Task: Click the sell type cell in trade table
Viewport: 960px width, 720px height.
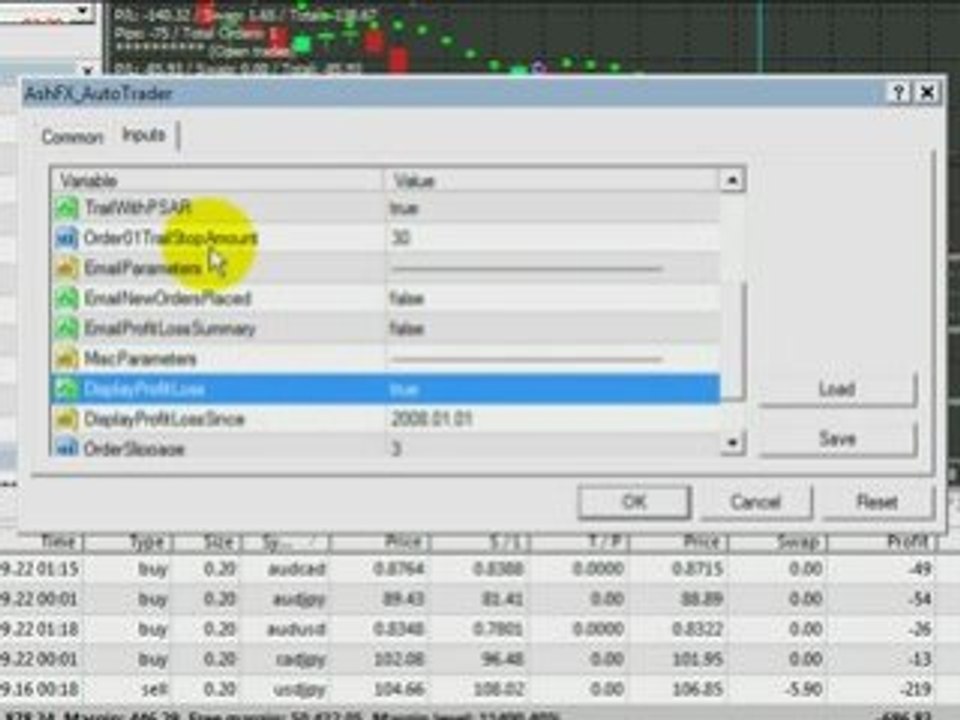Action: [154, 689]
